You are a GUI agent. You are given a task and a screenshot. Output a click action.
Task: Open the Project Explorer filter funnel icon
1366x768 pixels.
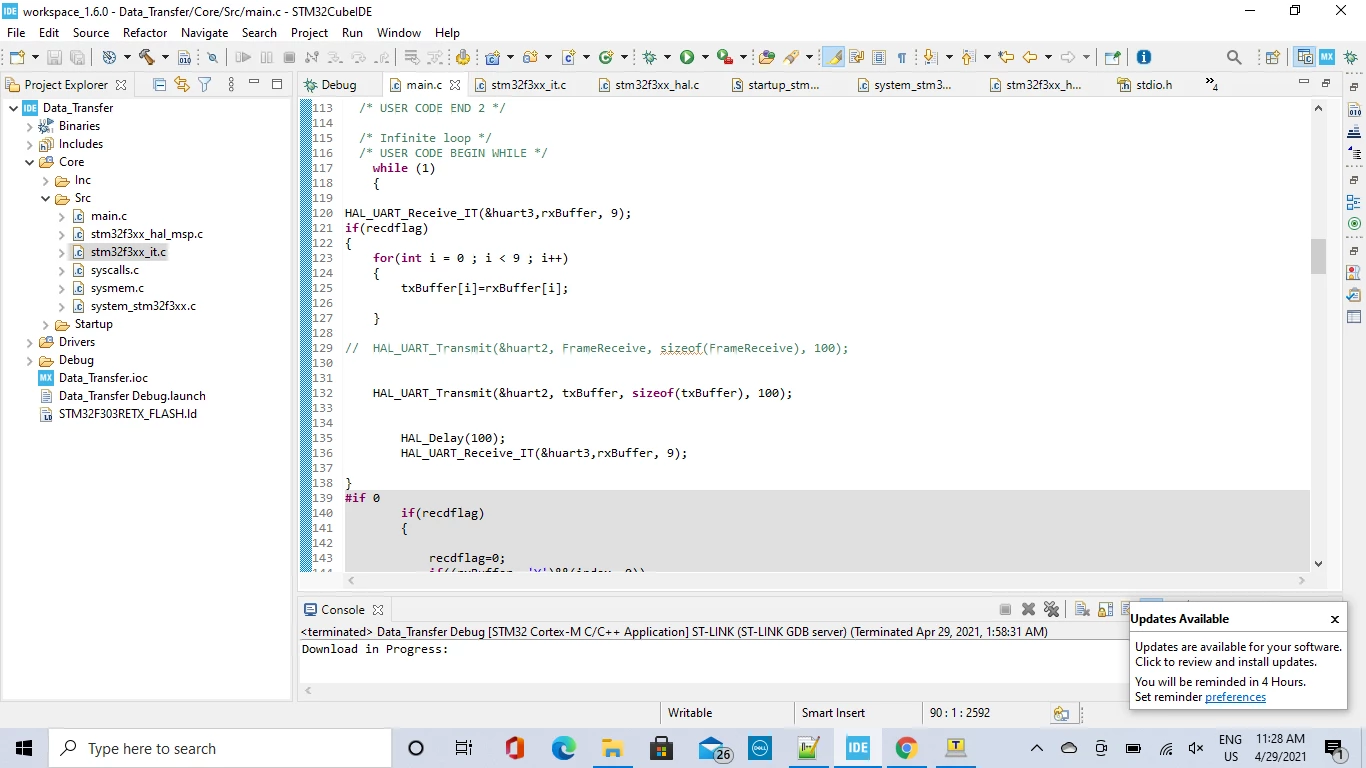(x=205, y=85)
